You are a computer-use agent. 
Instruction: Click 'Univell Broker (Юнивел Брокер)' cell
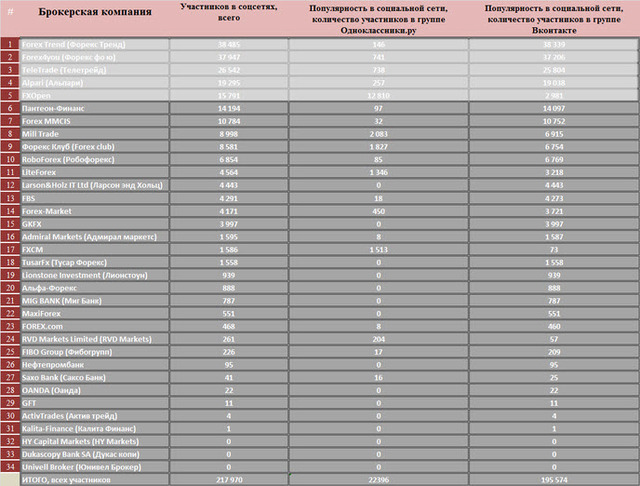[95, 467]
